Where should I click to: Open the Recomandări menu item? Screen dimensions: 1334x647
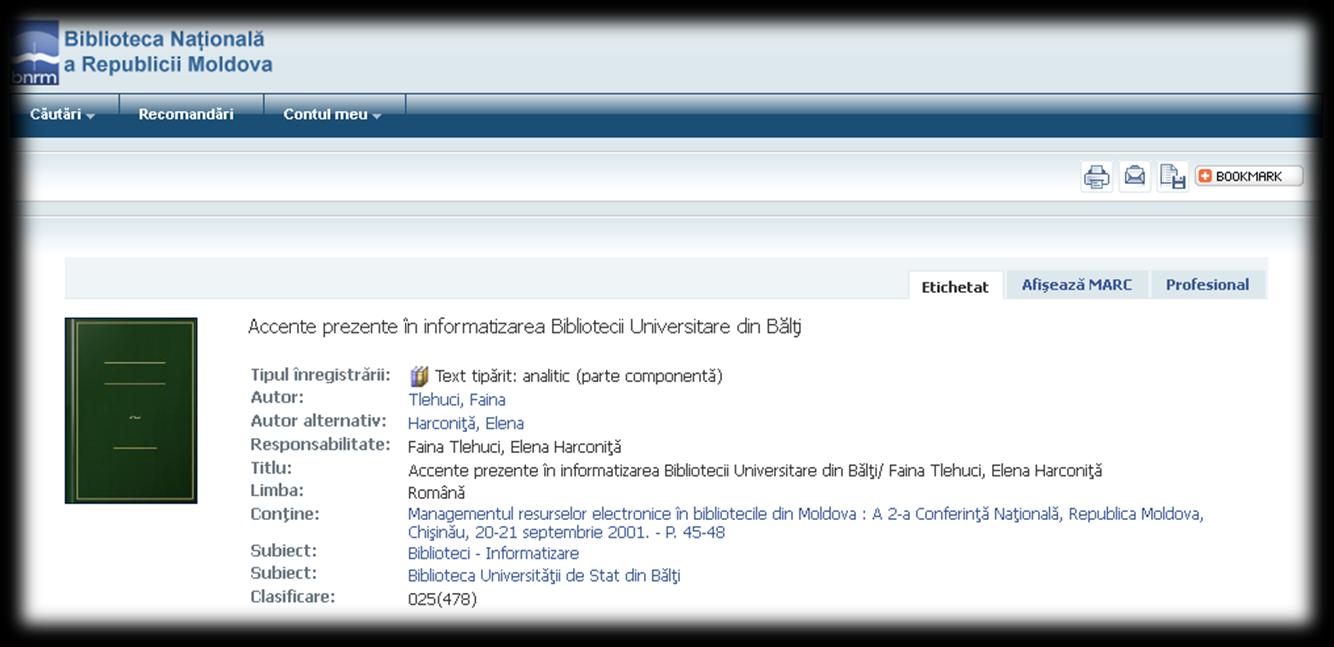[x=186, y=114]
